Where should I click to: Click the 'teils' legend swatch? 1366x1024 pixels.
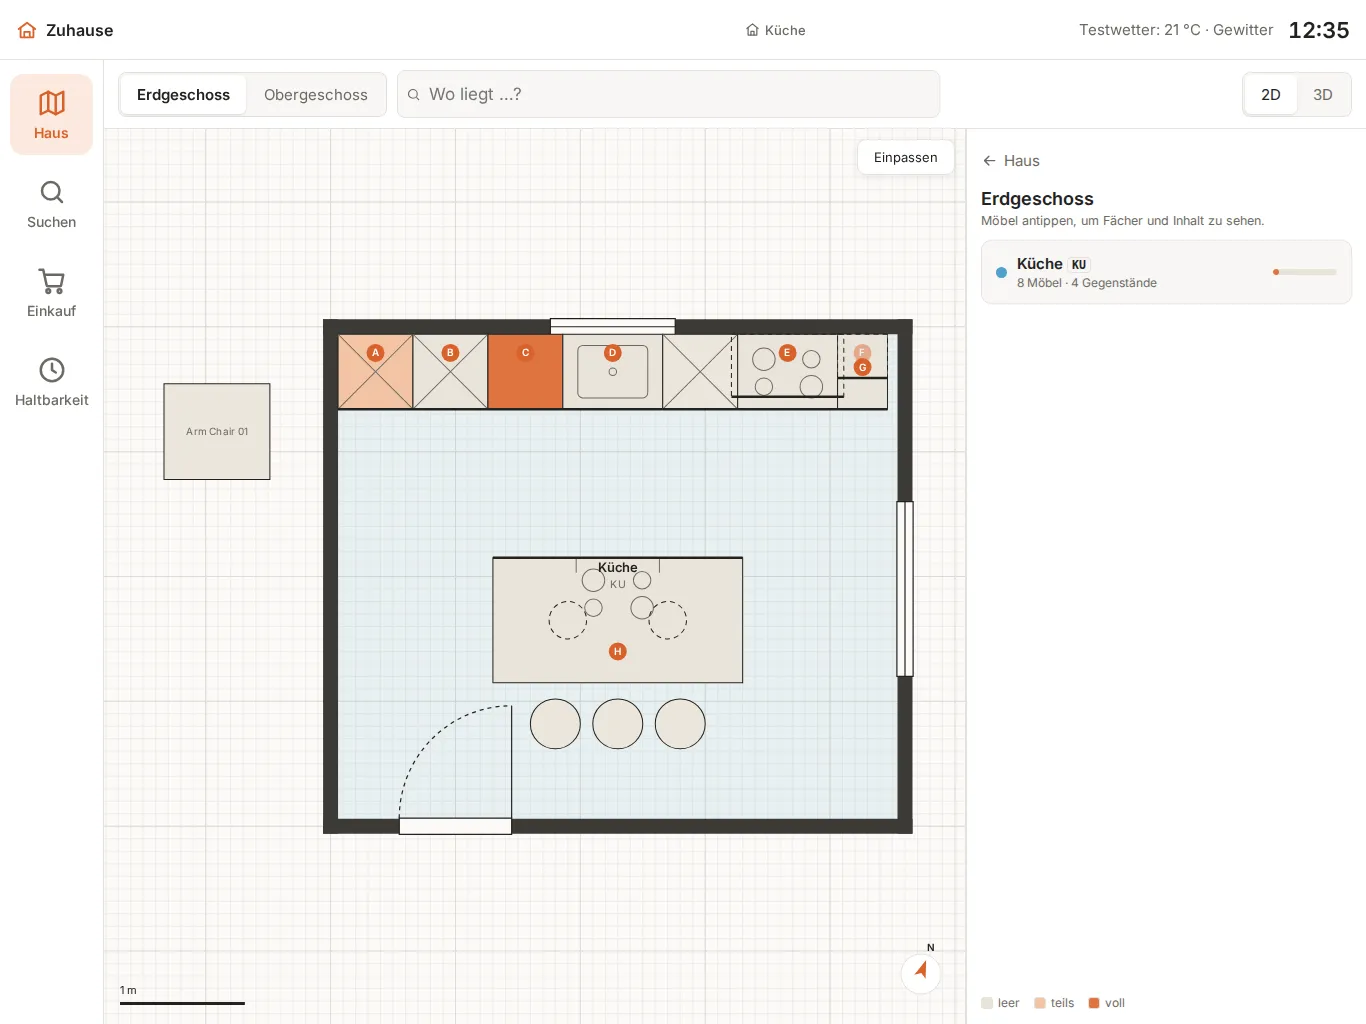click(1040, 1003)
